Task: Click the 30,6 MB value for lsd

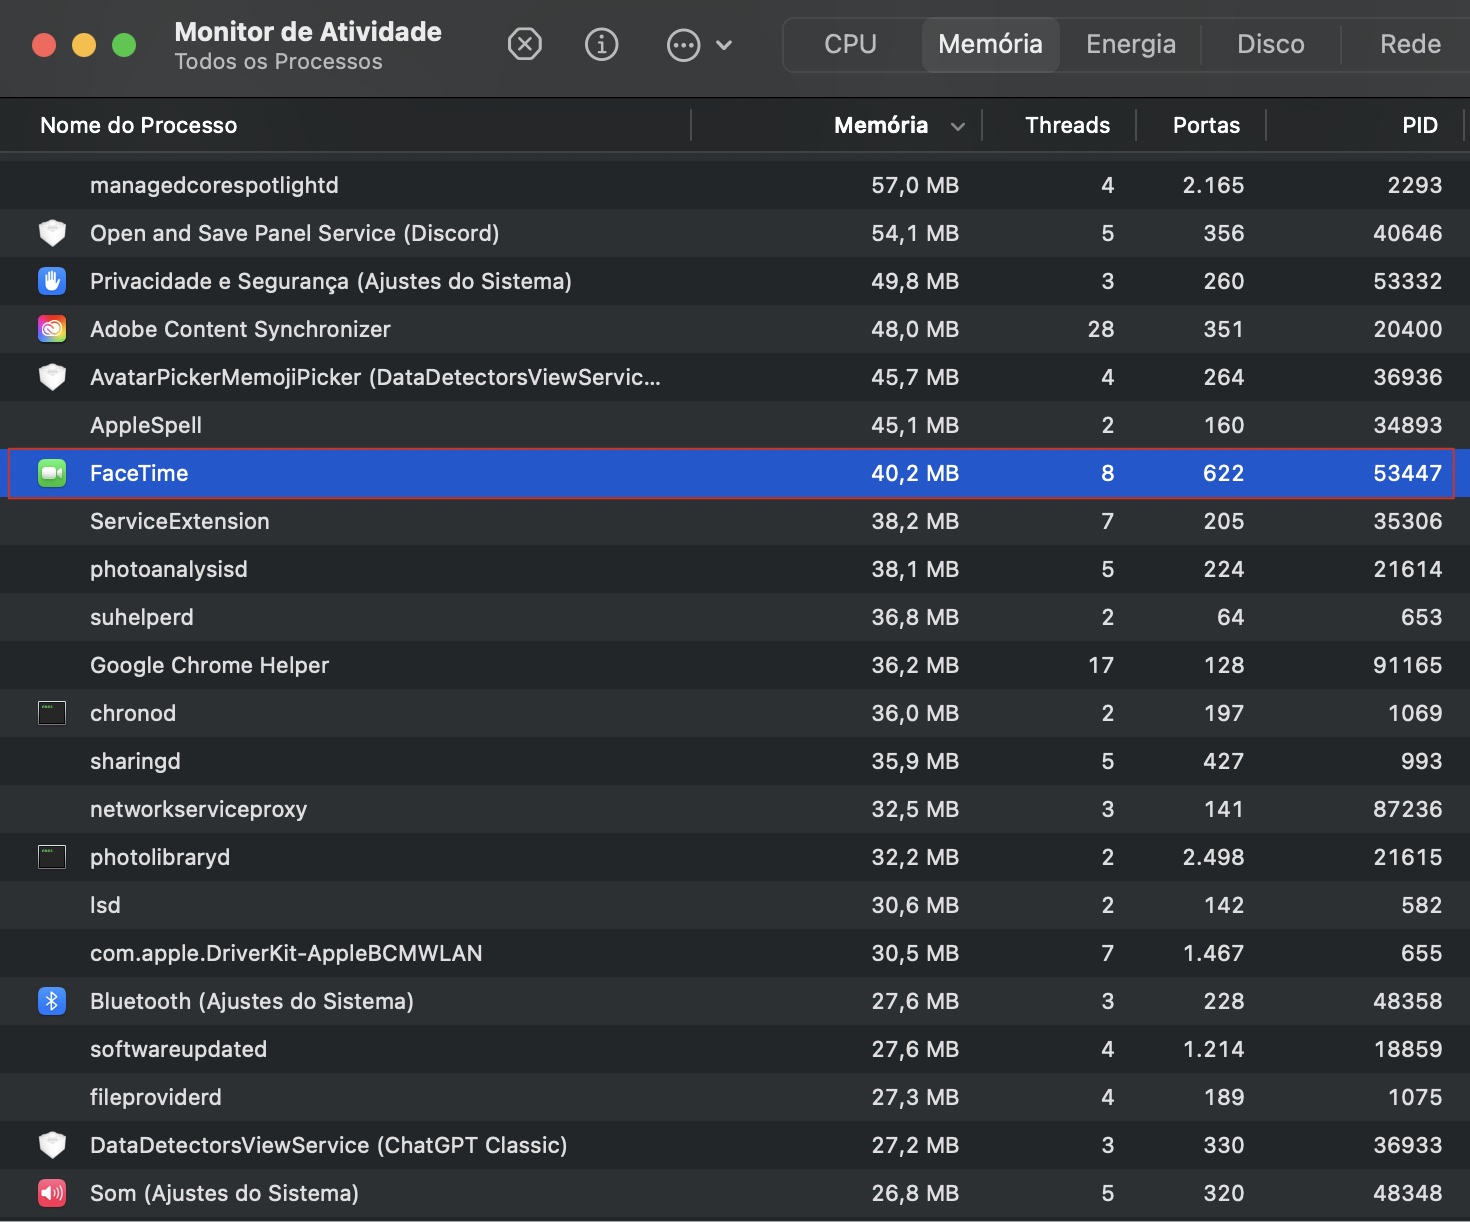Action: [915, 905]
